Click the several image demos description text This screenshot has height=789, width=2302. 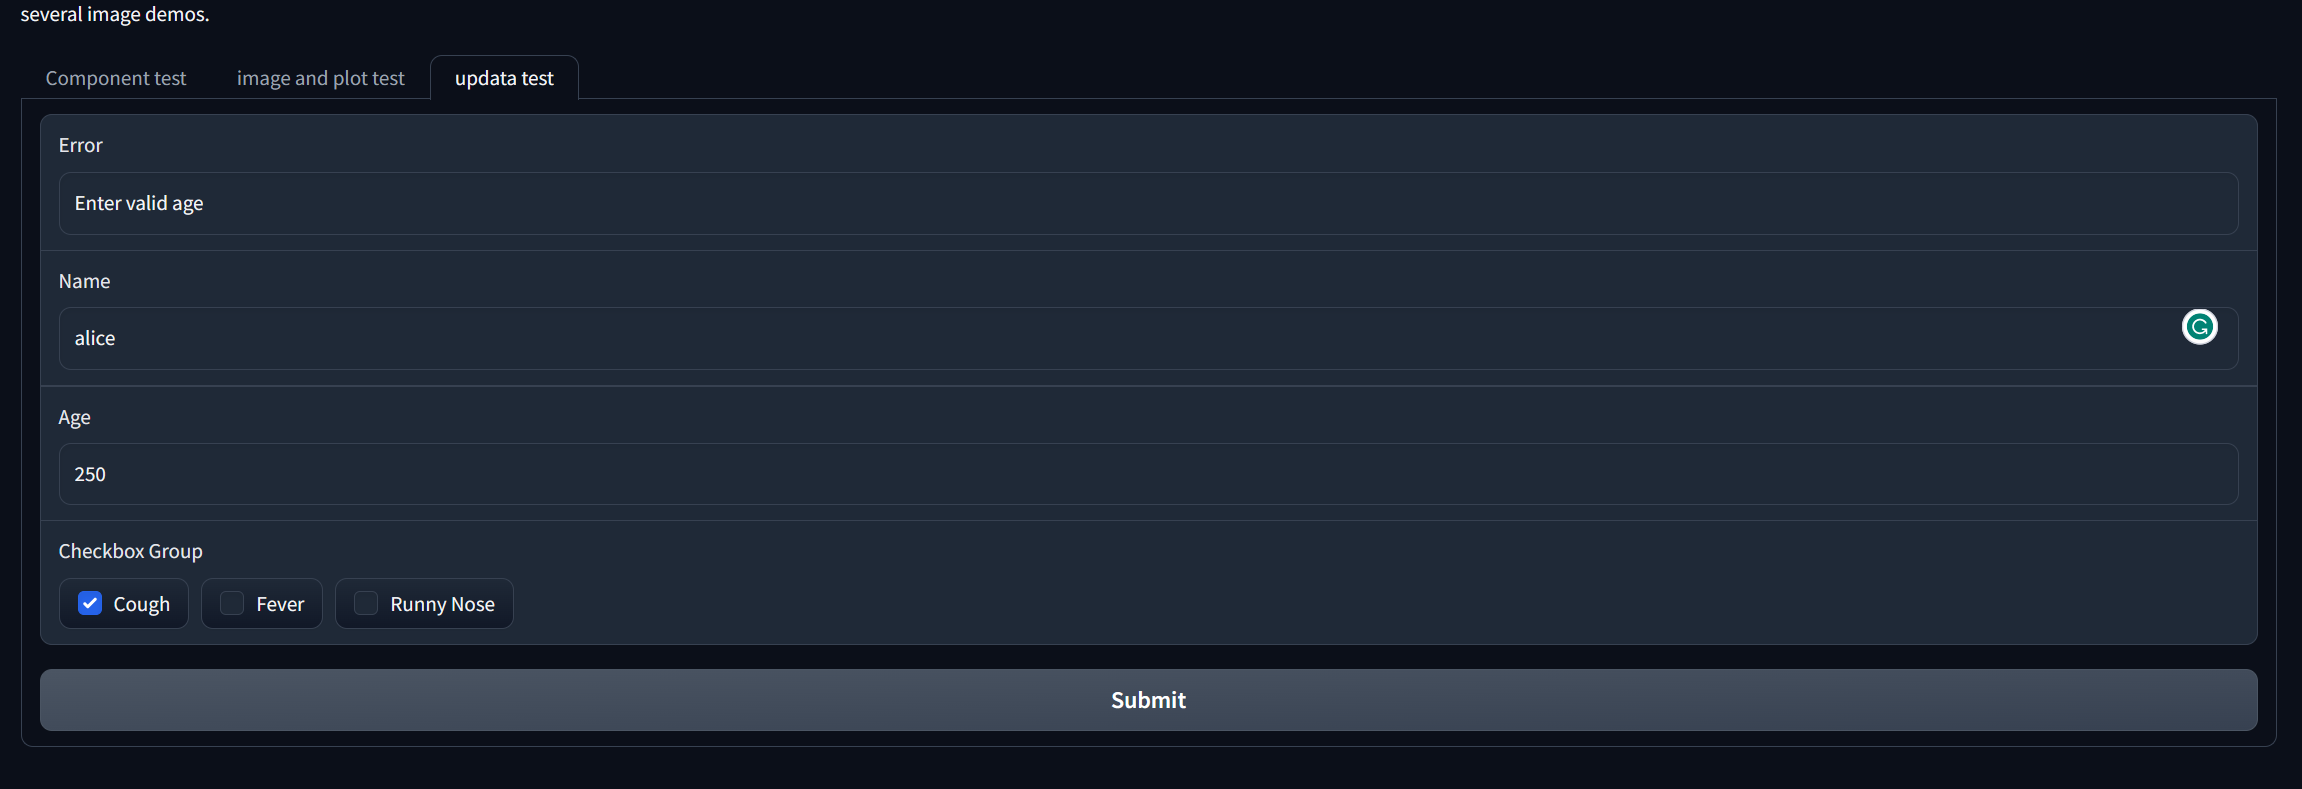tap(115, 15)
